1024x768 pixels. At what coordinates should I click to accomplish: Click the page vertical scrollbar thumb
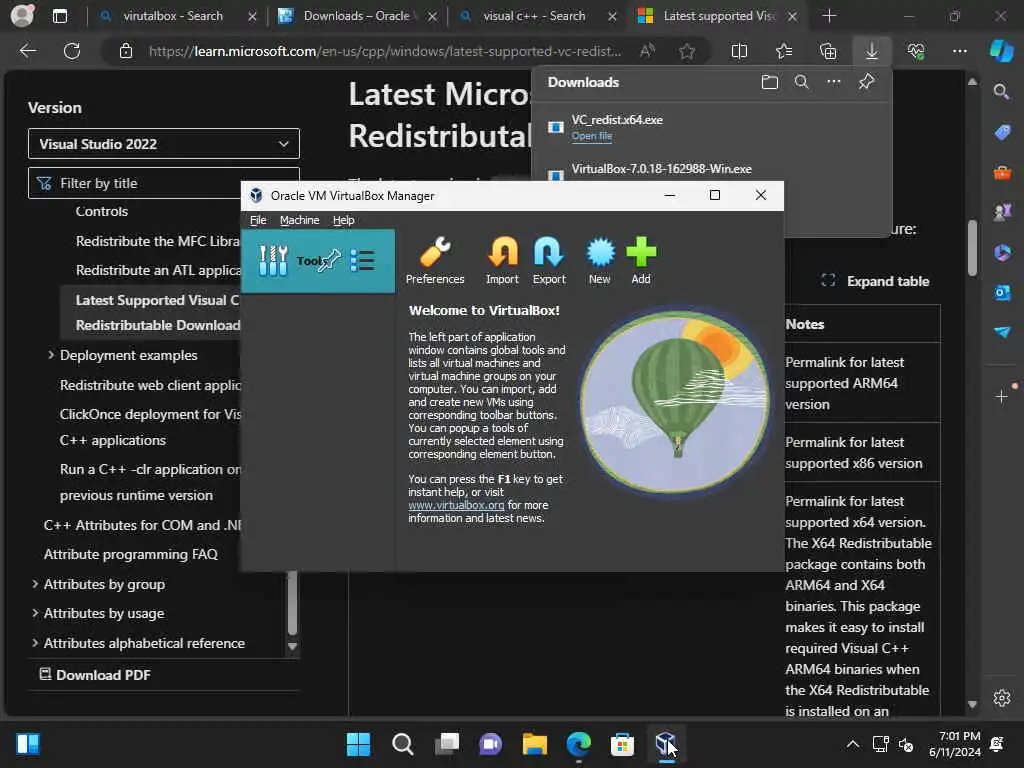972,247
